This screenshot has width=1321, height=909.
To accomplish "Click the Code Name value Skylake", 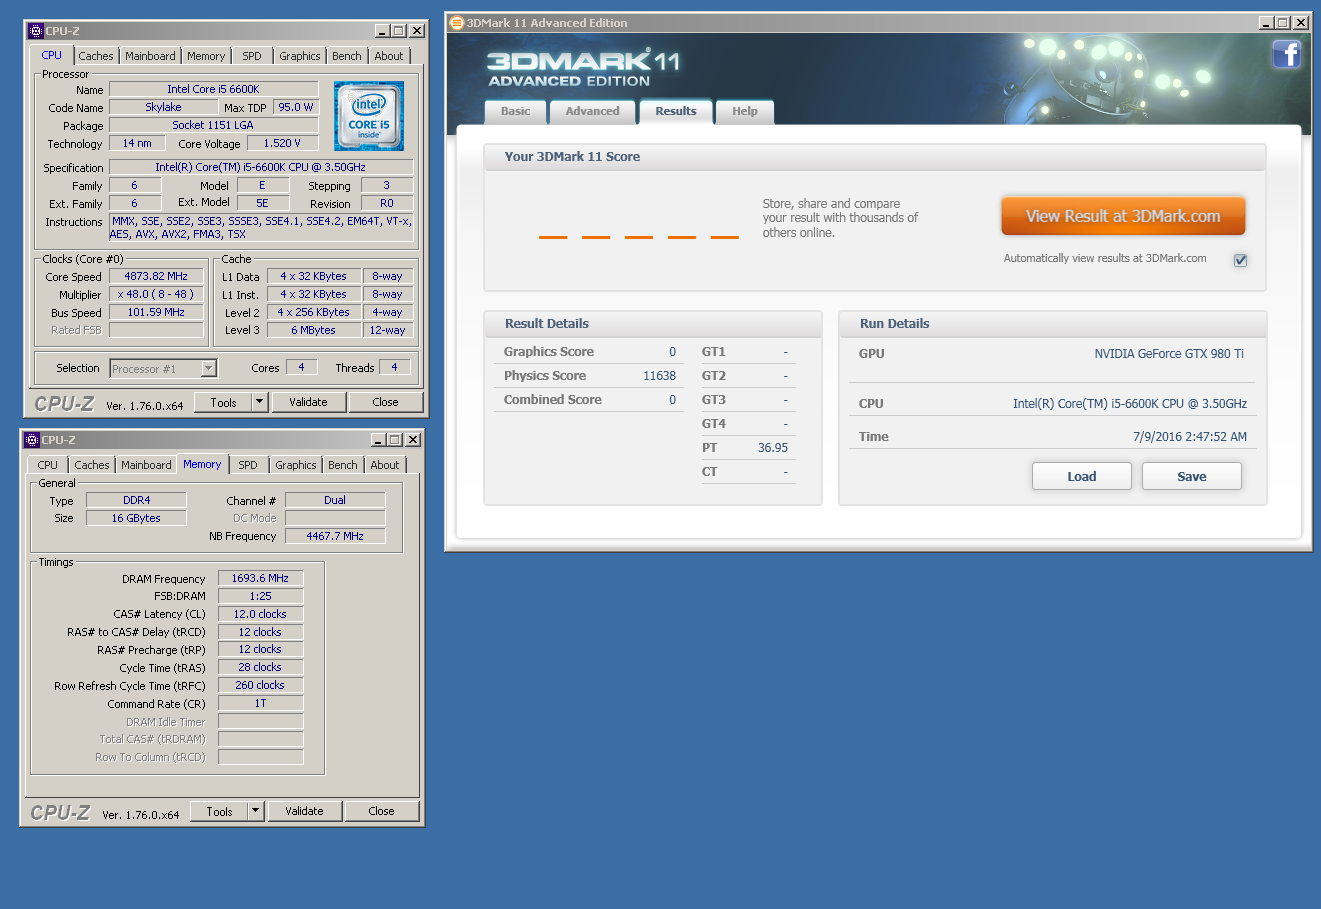I will (x=163, y=107).
